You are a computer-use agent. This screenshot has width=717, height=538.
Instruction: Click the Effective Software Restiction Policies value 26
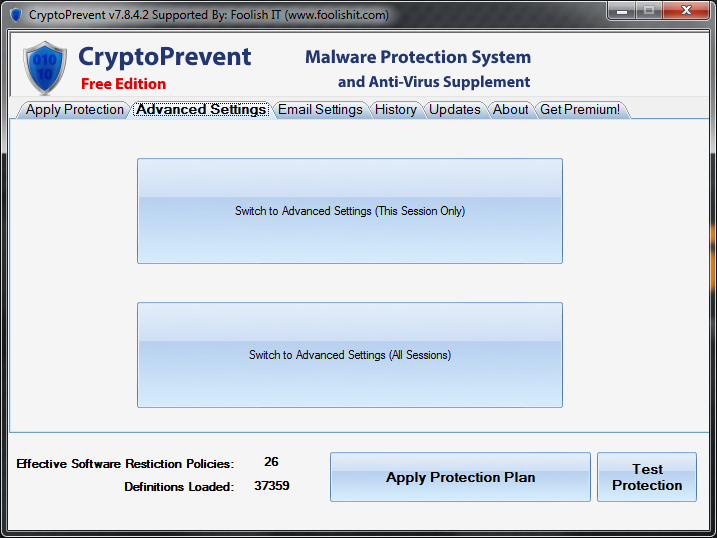coord(271,462)
